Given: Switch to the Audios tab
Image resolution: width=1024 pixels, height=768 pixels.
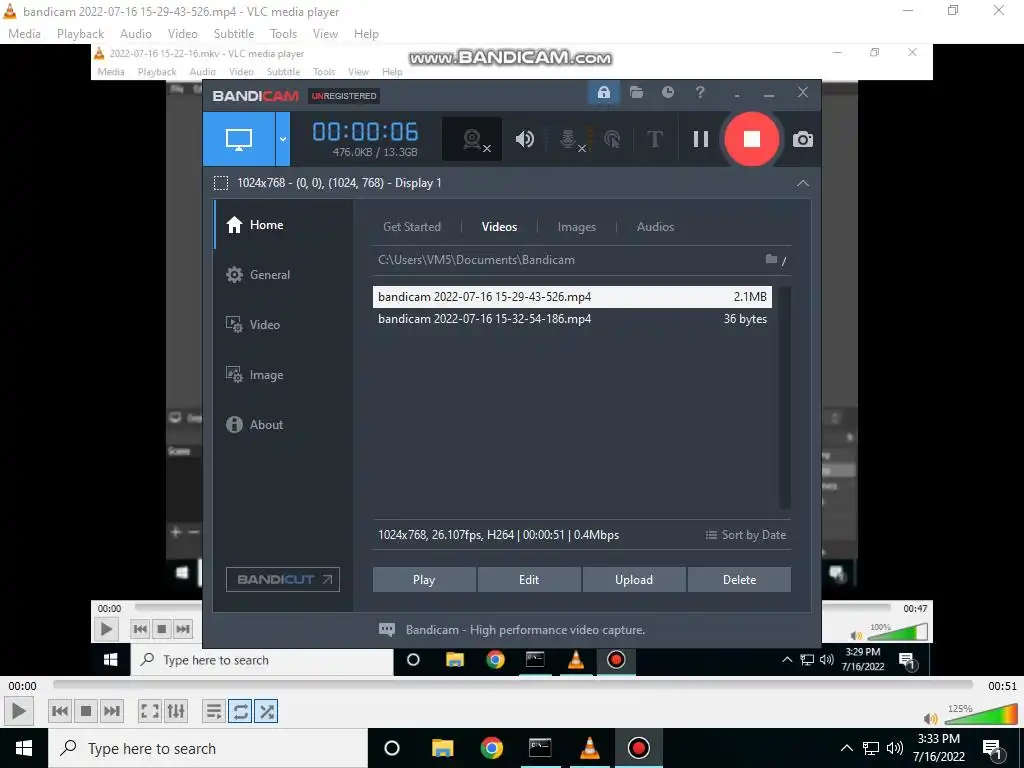Looking at the screenshot, I should click(x=655, y=227).
